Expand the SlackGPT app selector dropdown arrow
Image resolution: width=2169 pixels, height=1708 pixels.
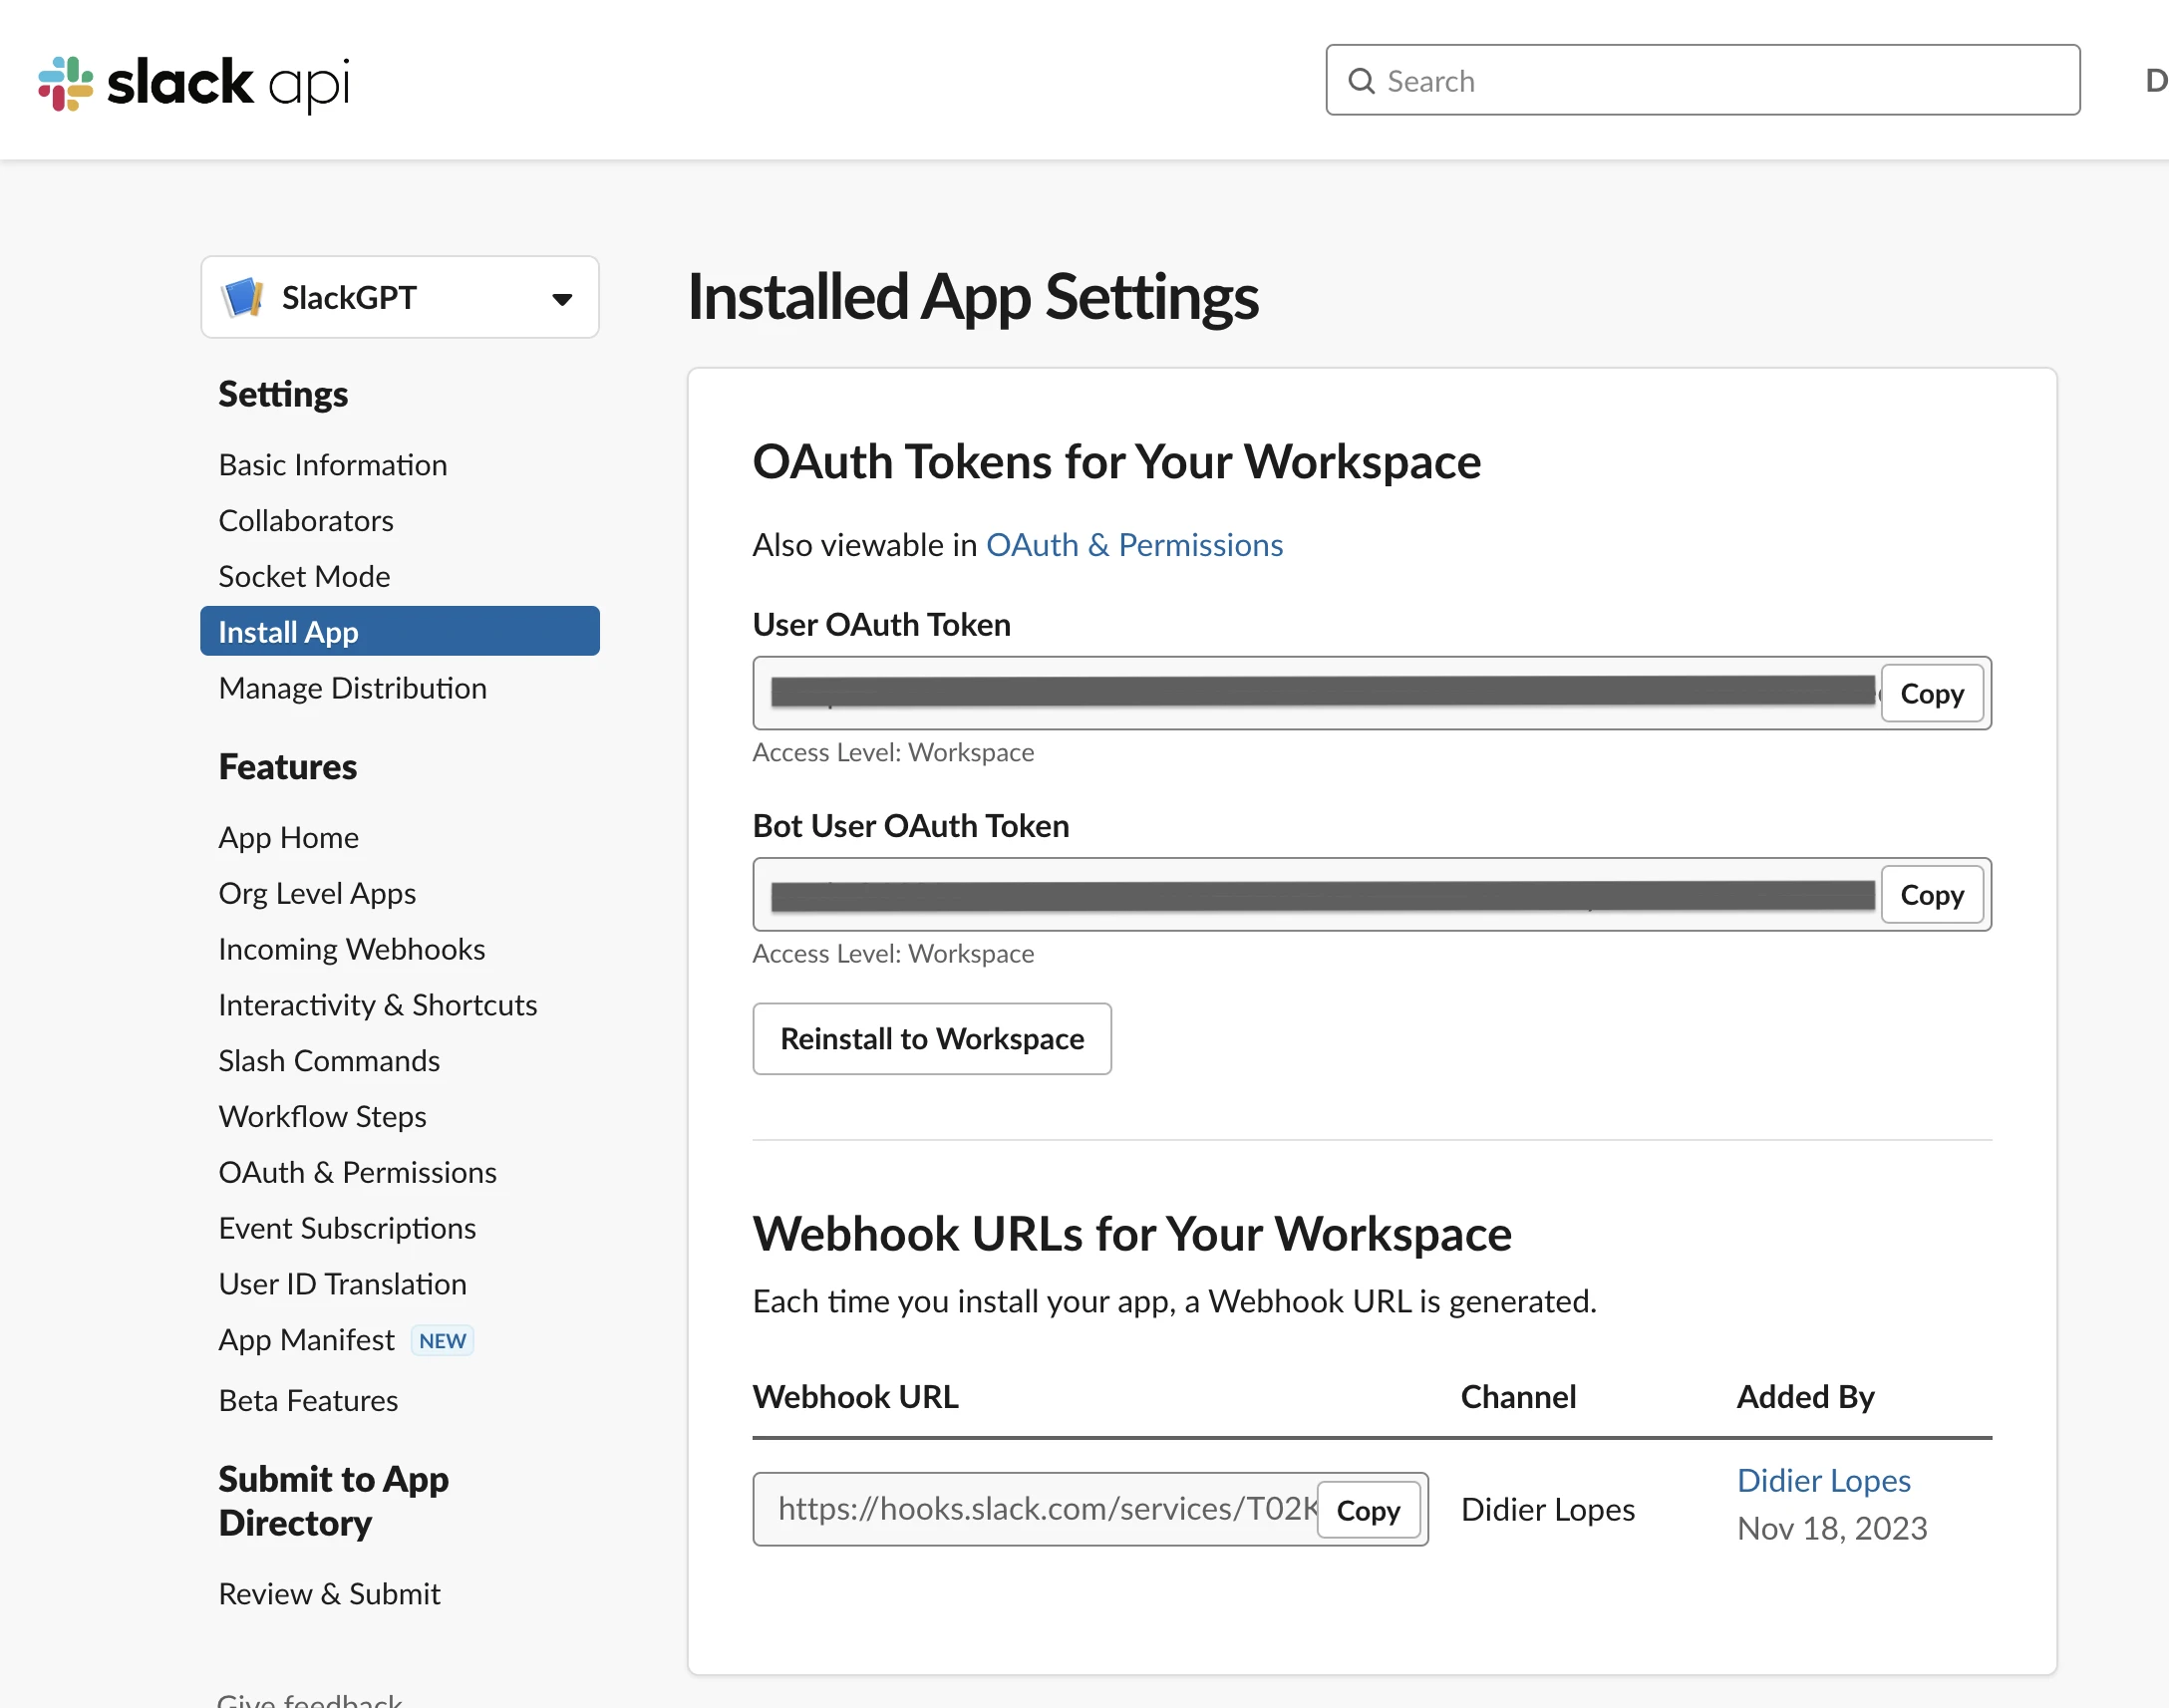(x=562, y=299)
